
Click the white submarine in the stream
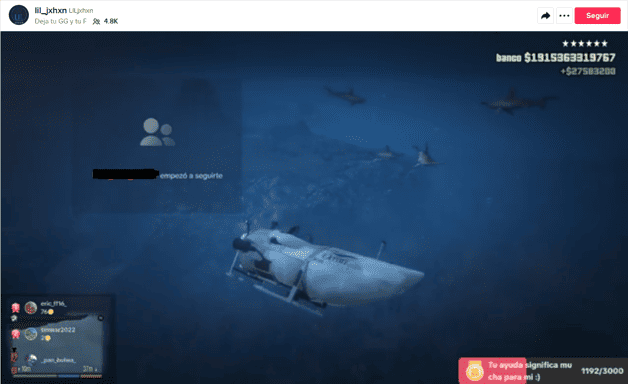[325, 268]
